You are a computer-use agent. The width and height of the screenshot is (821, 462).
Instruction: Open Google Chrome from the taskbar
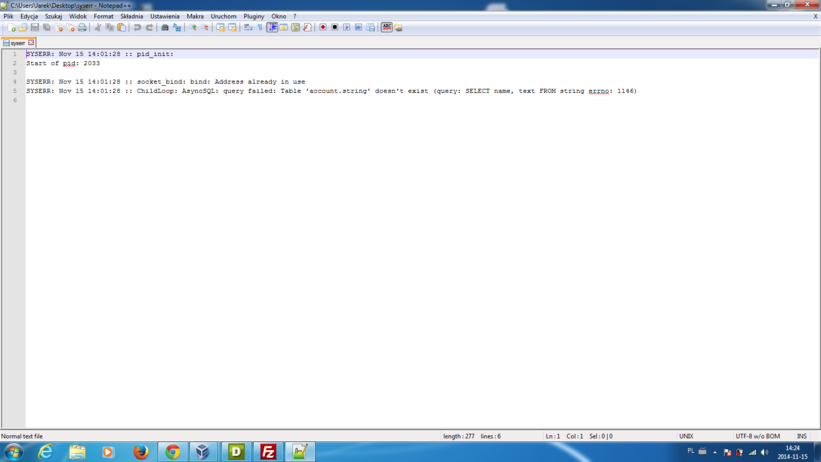[x=173, y=452]
